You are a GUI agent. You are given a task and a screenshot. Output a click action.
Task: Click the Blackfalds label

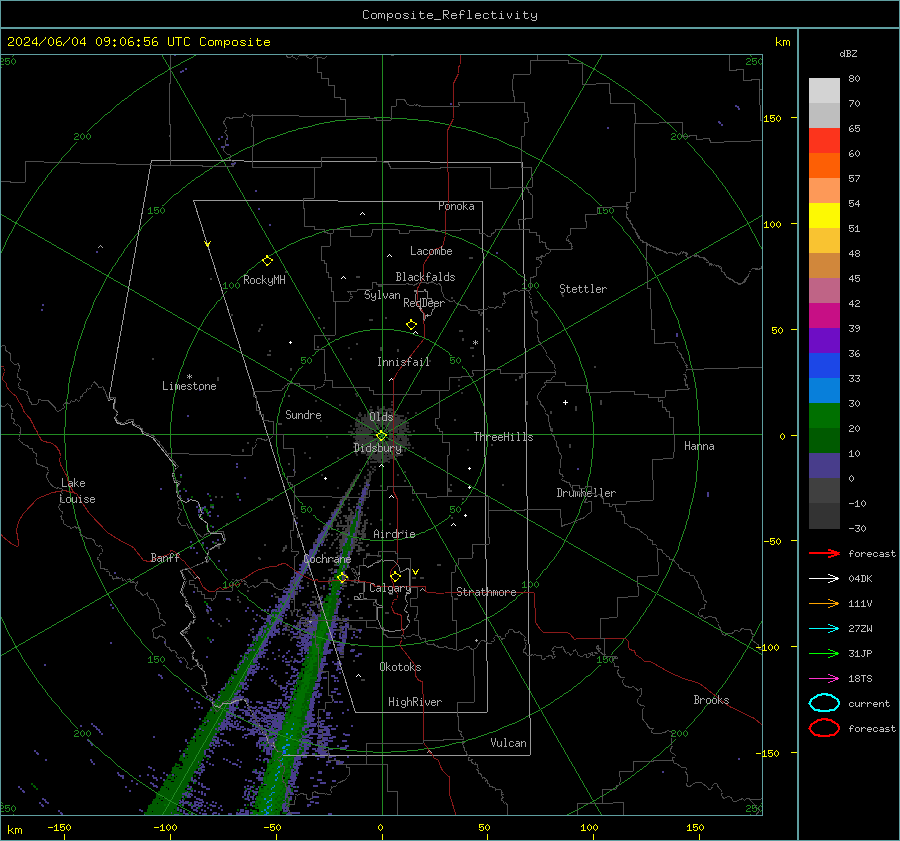click(425, 277)
